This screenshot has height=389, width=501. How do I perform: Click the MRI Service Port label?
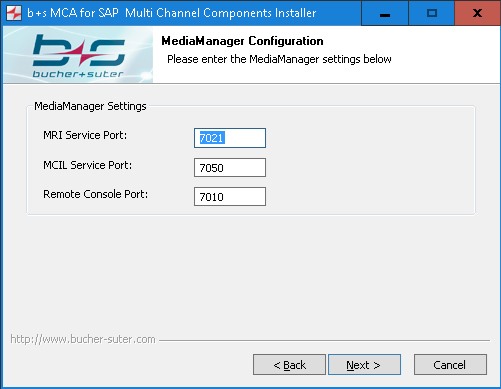[x=85, y=135]
